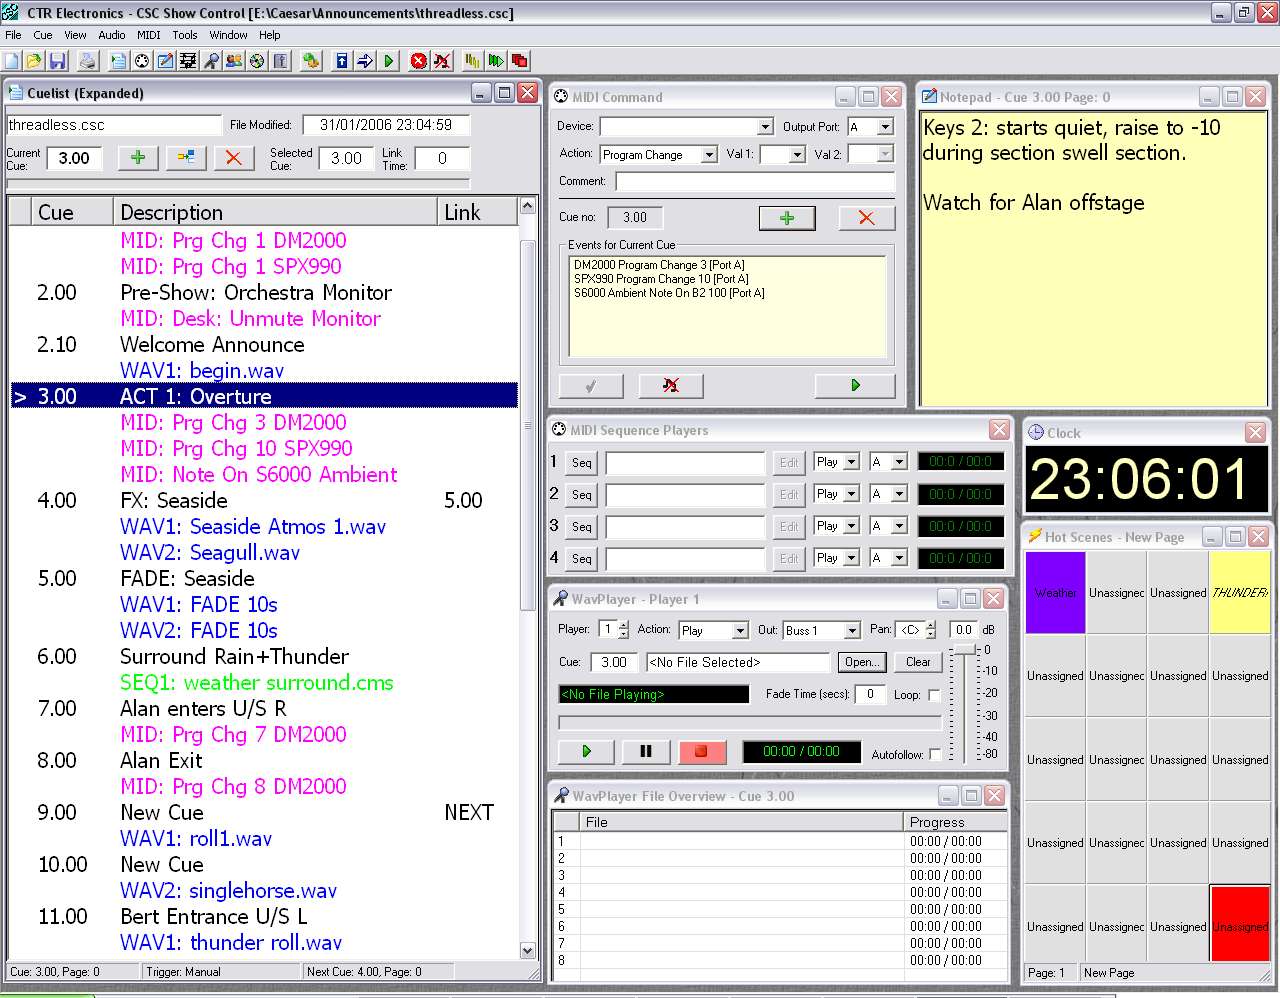Viewport: 1280px width, 998px height.
Task: Click the green play button in WavPlayer
Action: coord(586,751)
